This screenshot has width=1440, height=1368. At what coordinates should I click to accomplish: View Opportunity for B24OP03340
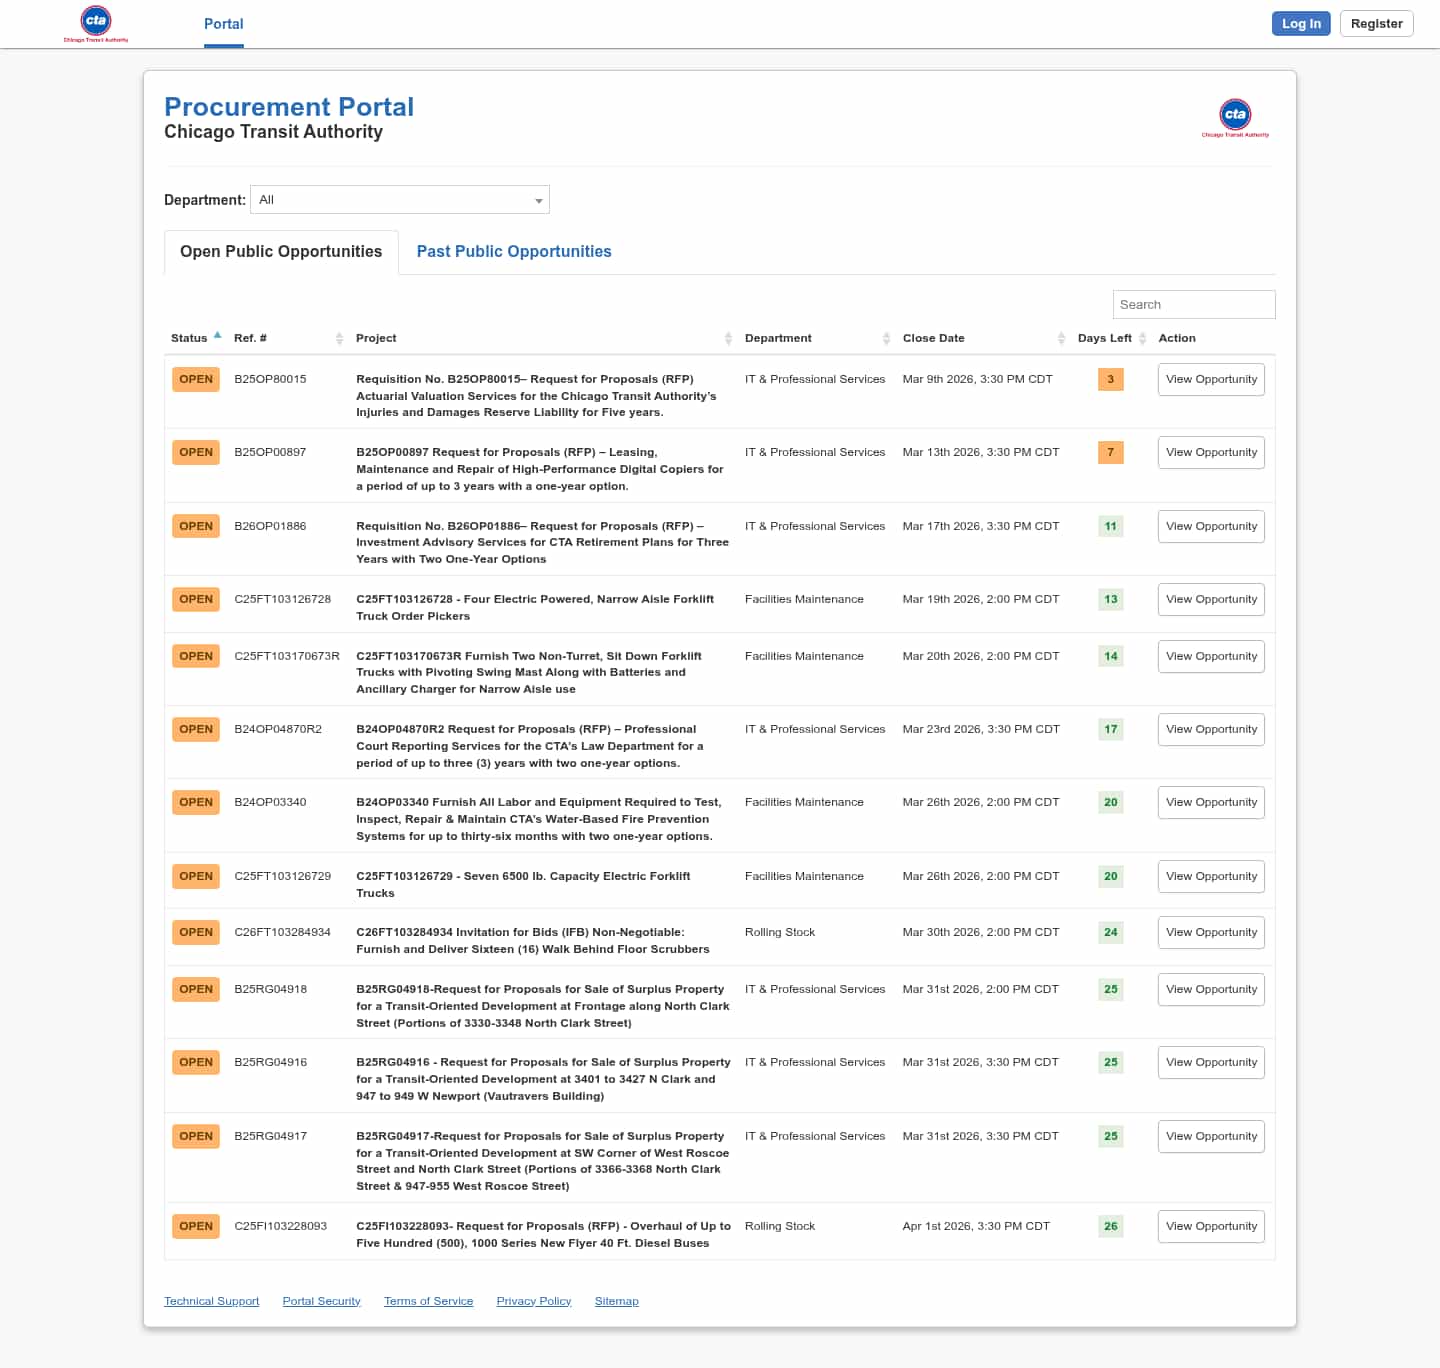pos(1211,803)
